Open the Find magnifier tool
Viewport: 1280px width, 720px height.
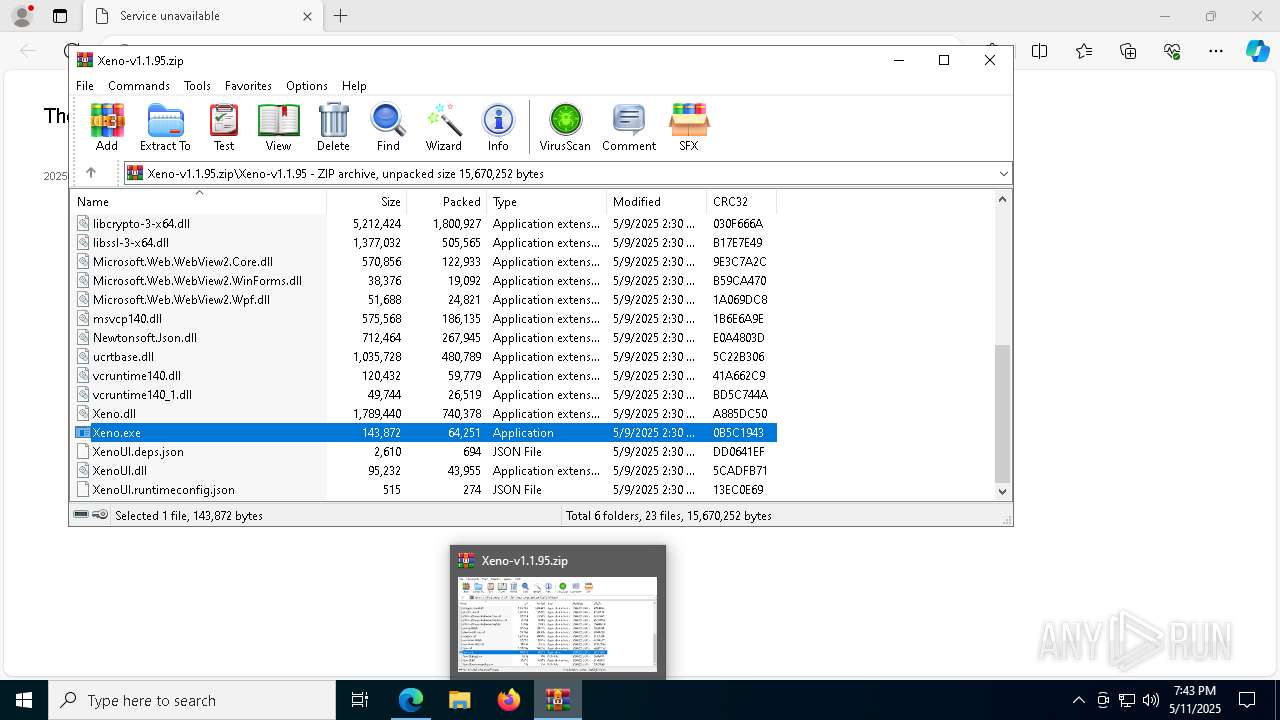tap(388, 127)
